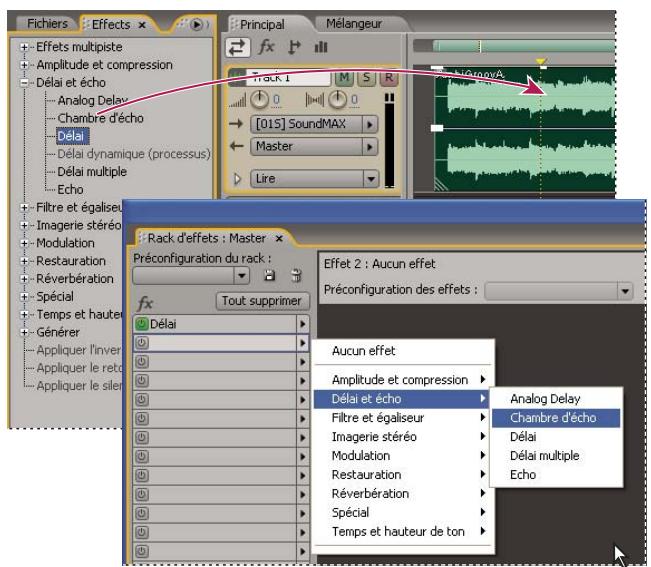Click the effects panel play preview icon

196,24
